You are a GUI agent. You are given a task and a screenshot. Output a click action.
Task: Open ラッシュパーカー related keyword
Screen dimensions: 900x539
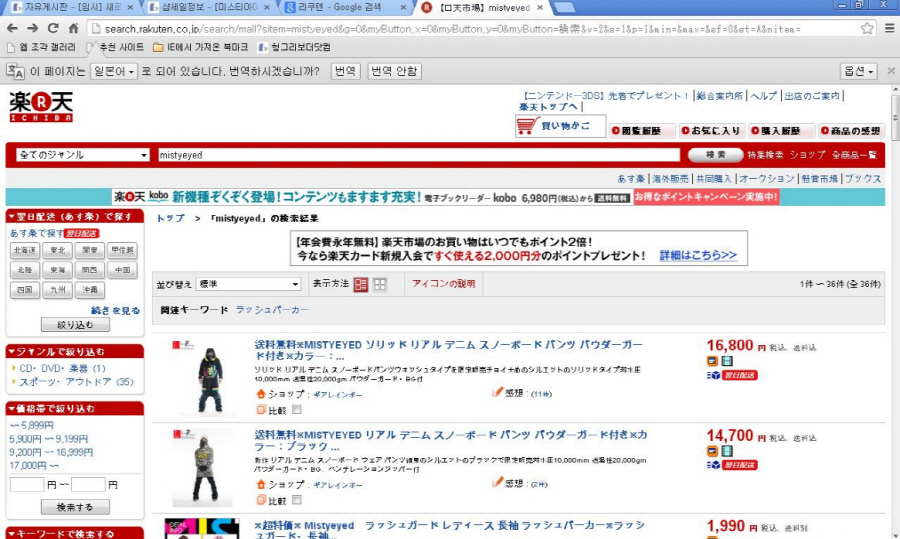(x=272, y=309)
